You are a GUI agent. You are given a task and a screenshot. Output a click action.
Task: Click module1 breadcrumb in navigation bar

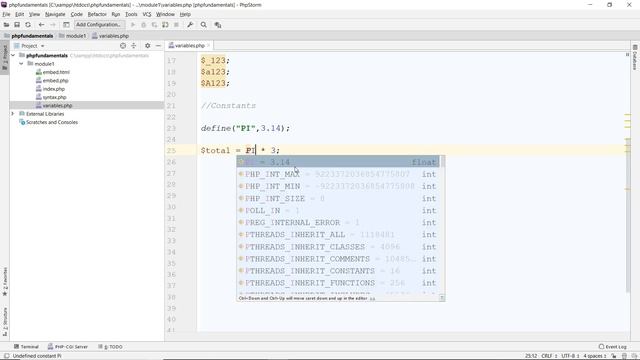pos(72,36)
